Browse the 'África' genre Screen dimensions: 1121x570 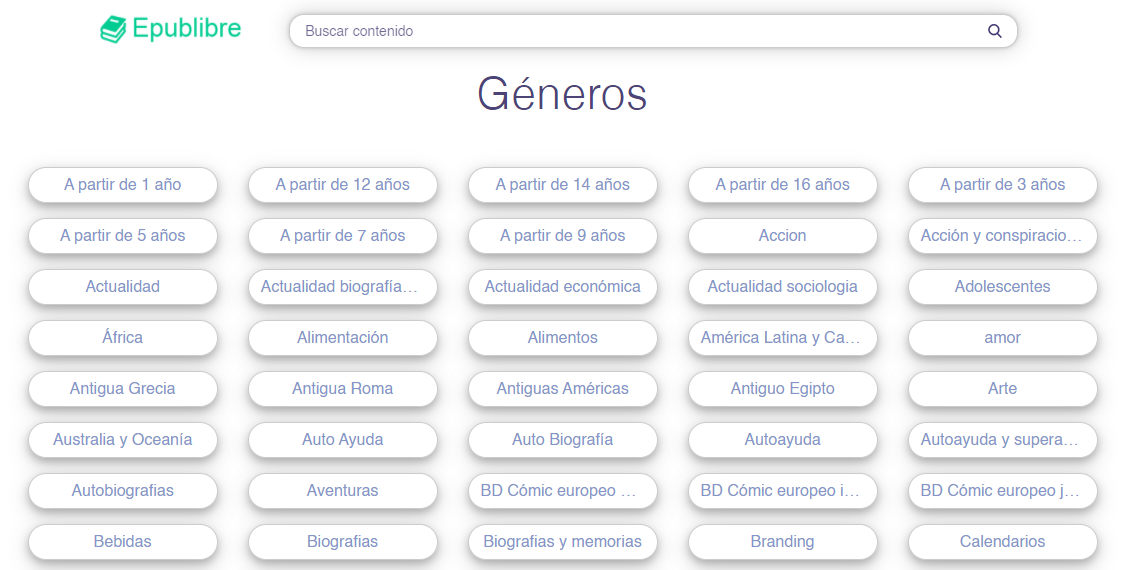tap(123, 338)
